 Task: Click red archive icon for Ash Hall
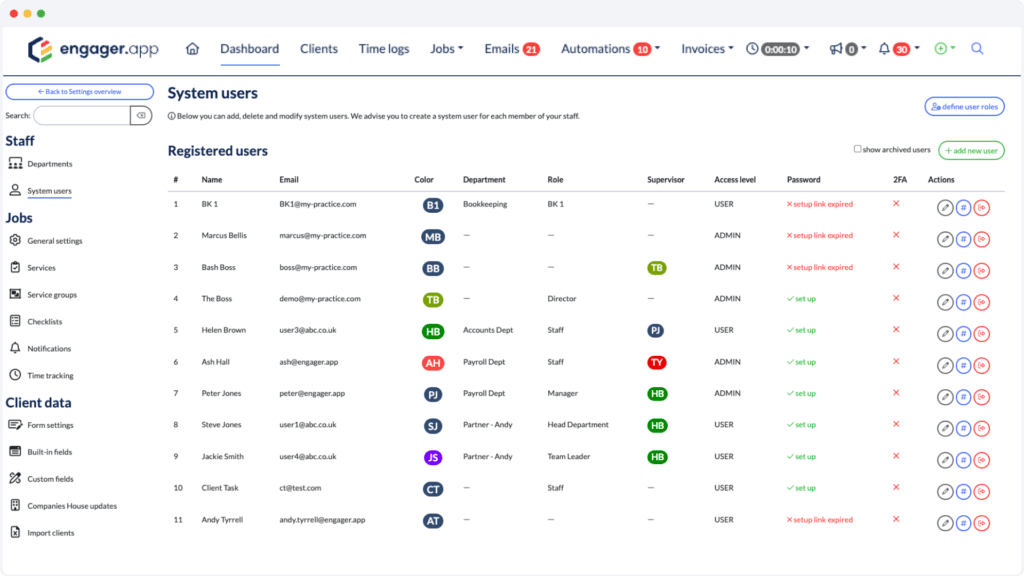[x=982, y=365]
